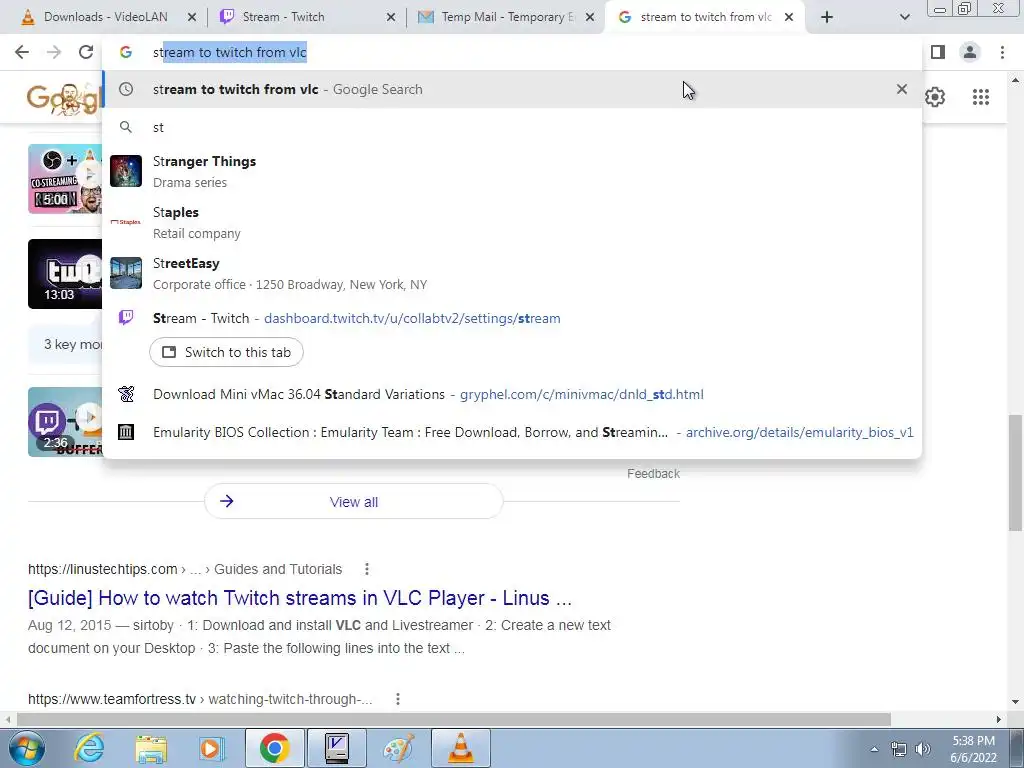Expand the tab search chevron
The height and width of the screenshot is (768, 1024).
pyautogui.click(x=904, y=17)
